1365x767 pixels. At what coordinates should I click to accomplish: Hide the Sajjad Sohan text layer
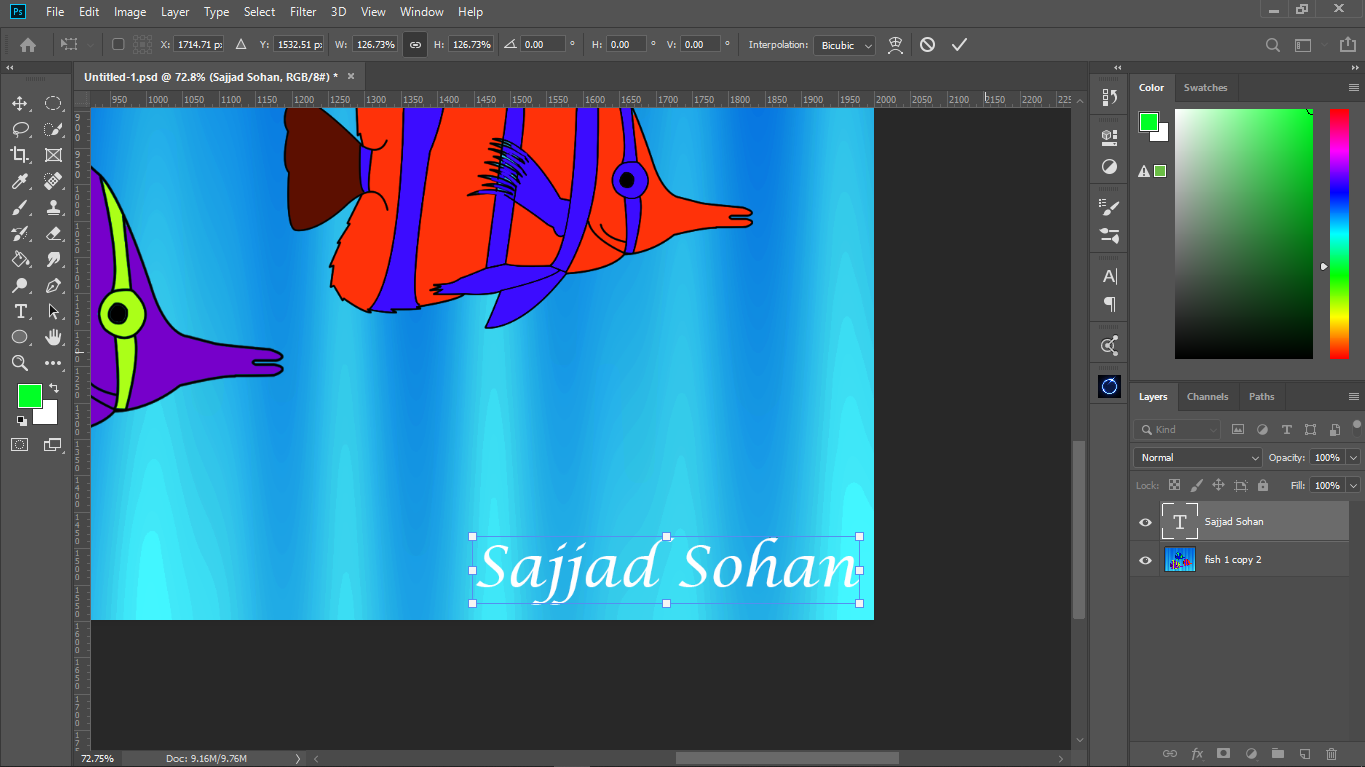coord(1146,522)
